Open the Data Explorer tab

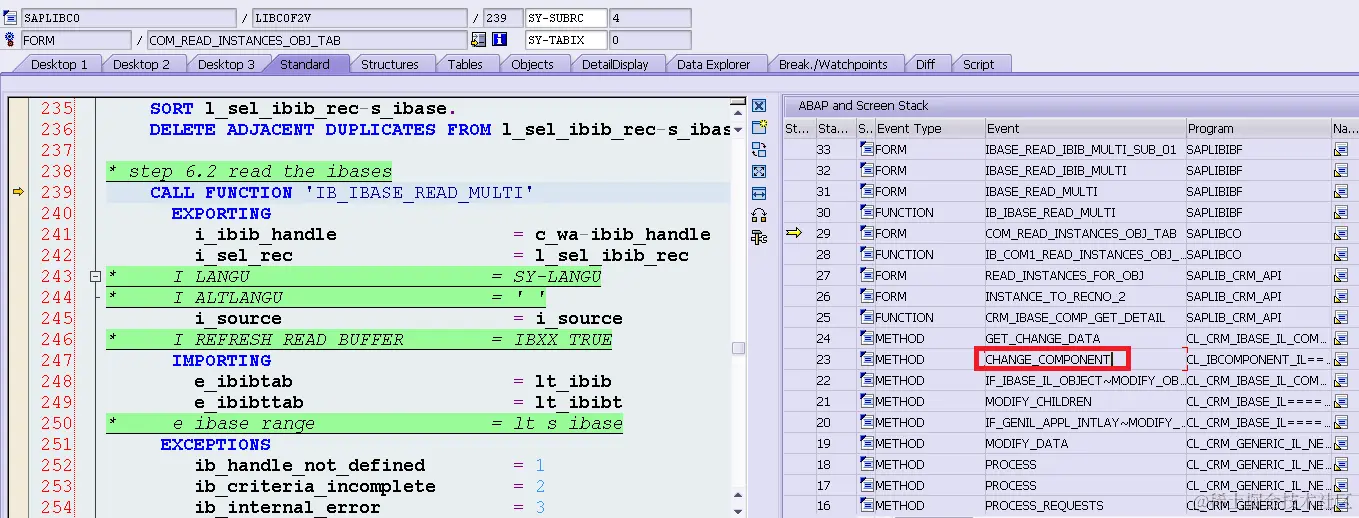713,64
